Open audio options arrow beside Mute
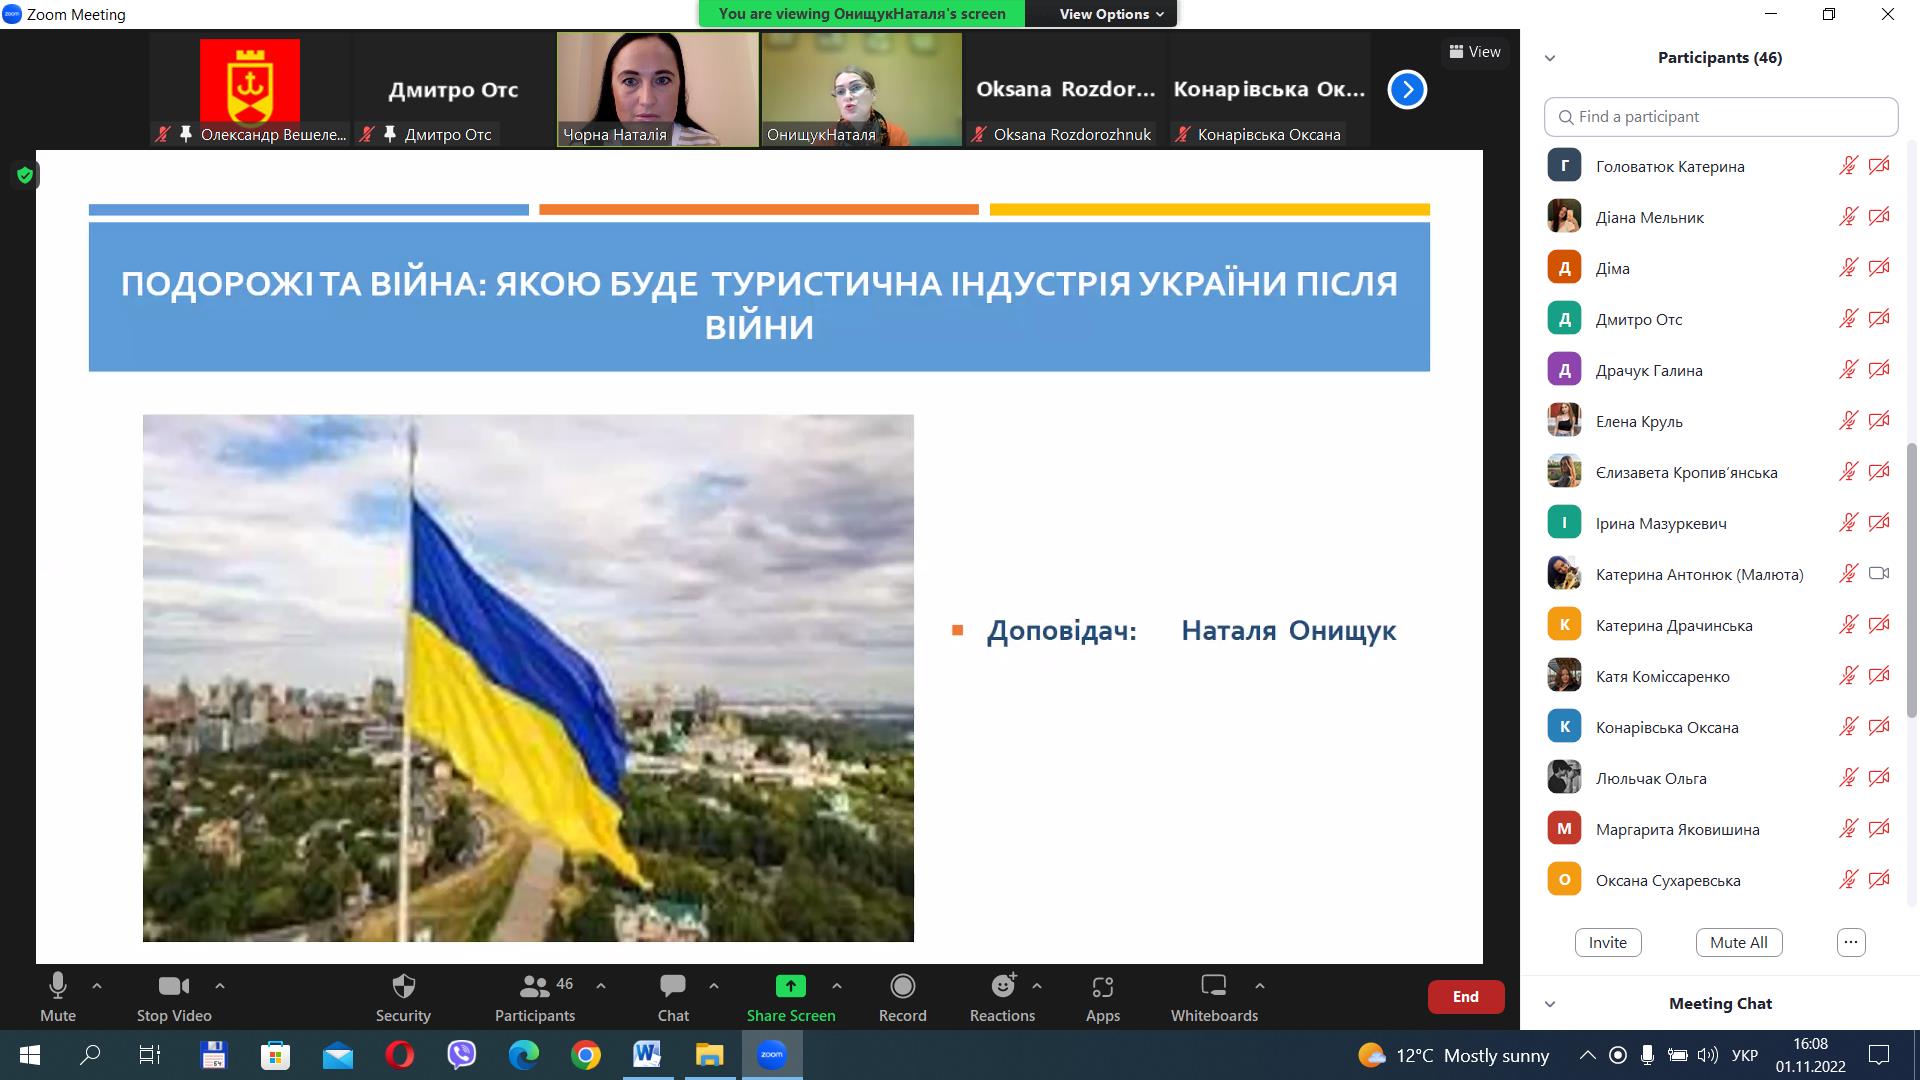The image size is (1920, 1080). pos(97,986)
